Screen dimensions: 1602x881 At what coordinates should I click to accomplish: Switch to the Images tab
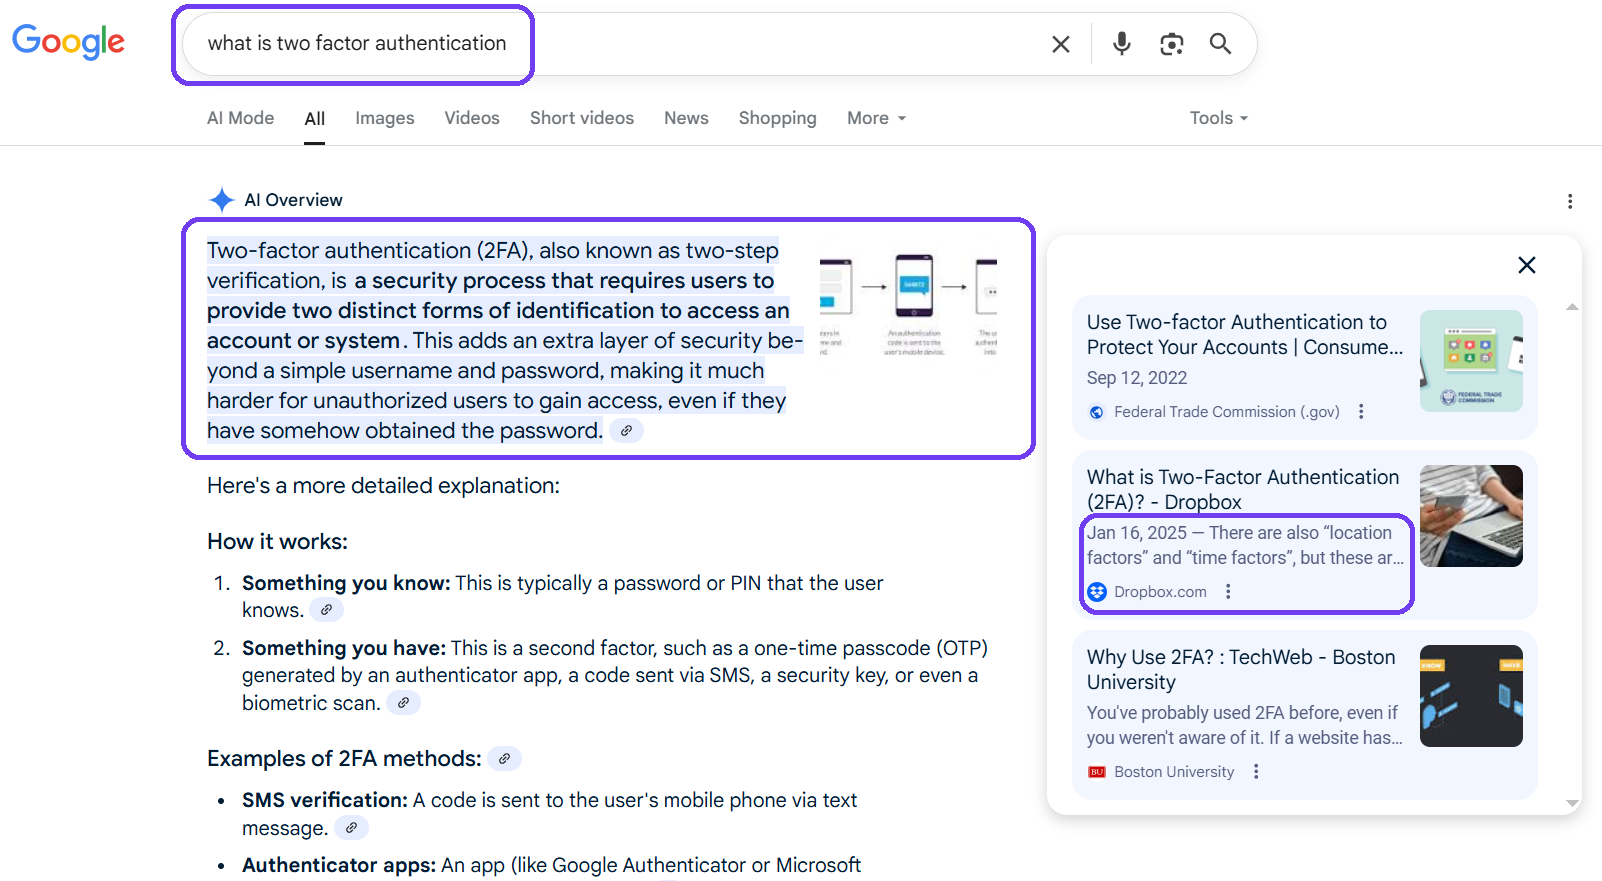384,118
